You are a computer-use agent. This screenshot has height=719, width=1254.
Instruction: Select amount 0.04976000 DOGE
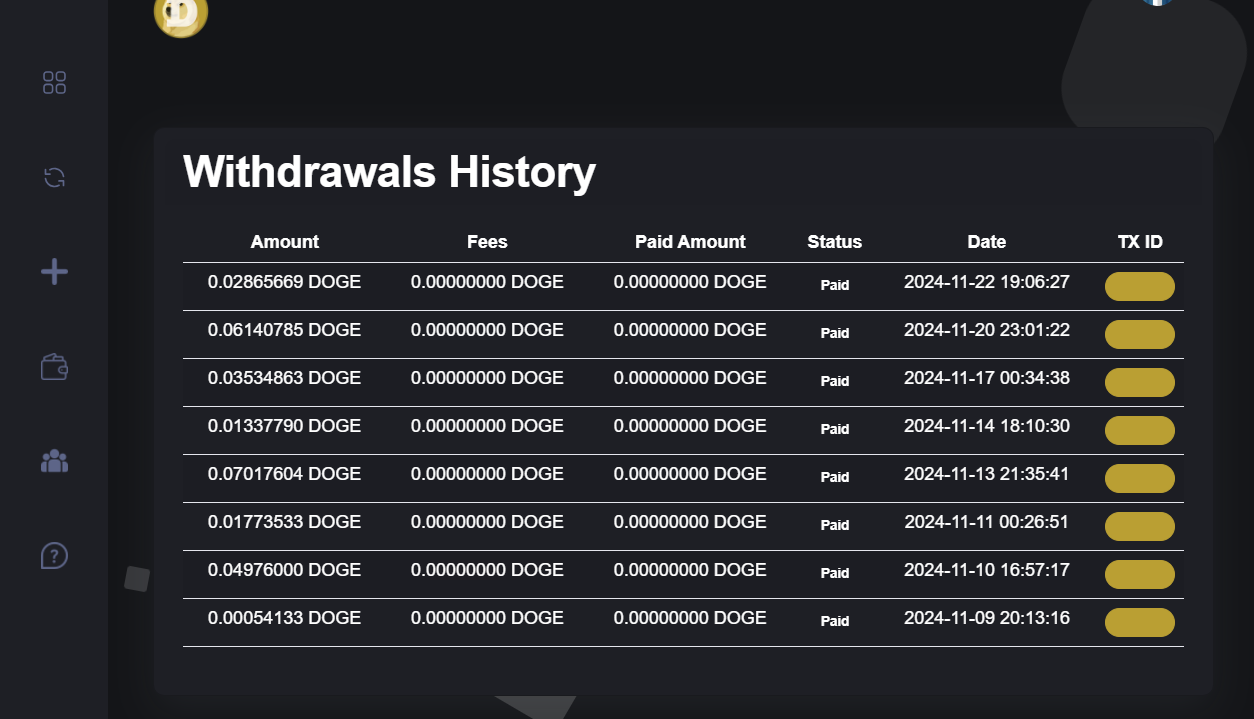pos(284,570)
